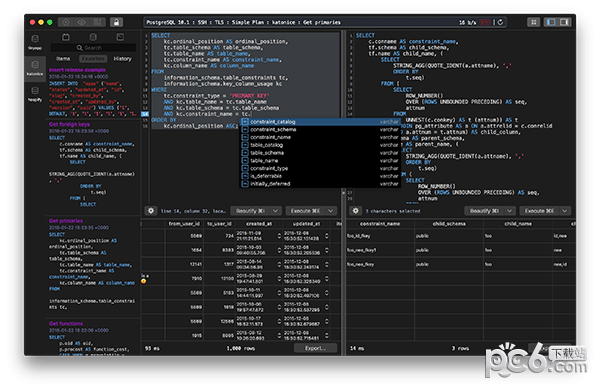Toggle the left sidebar panel view
Screen dimensions: 600x390
pyautogui.click(x=551, y=22)
